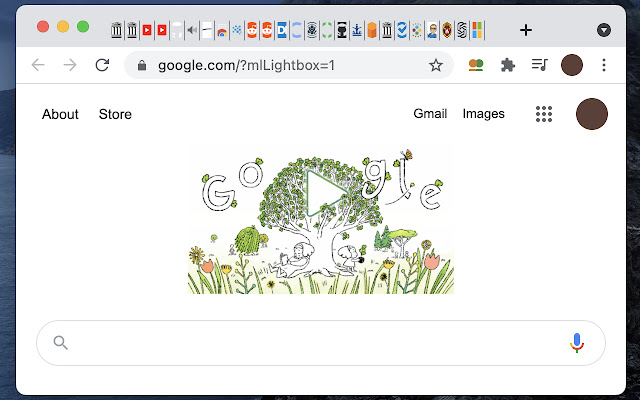
Task: View site information via the lock icon
Action: 142,65
